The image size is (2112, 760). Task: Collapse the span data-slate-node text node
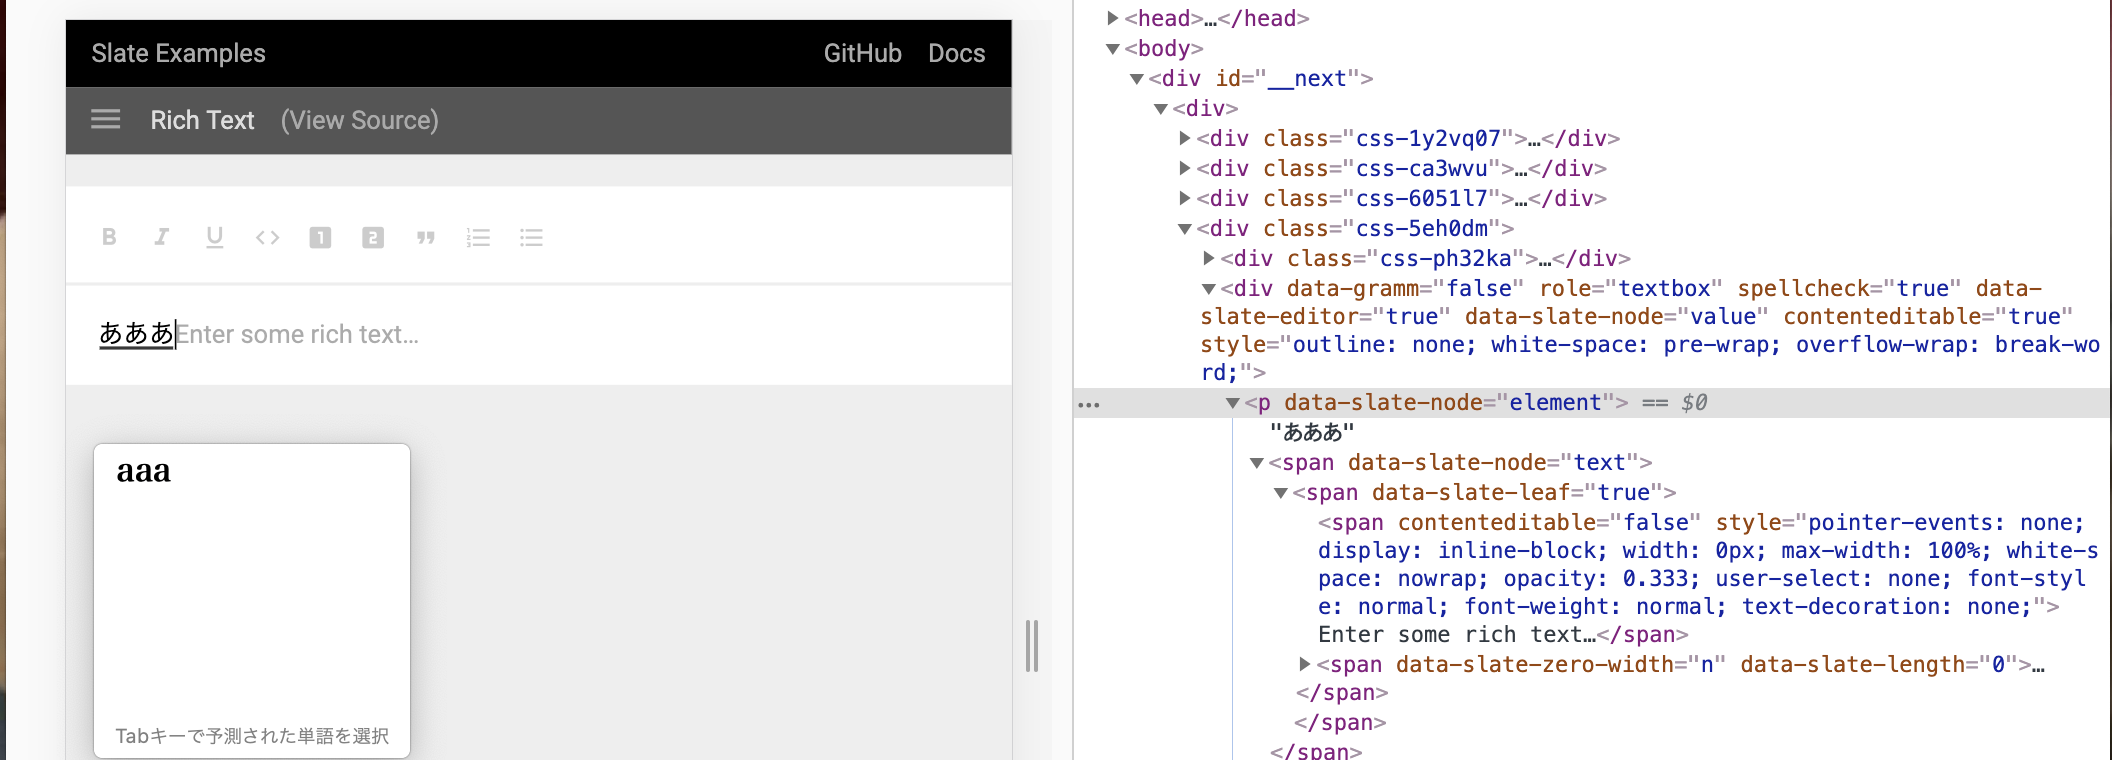tap(1256, 462)
